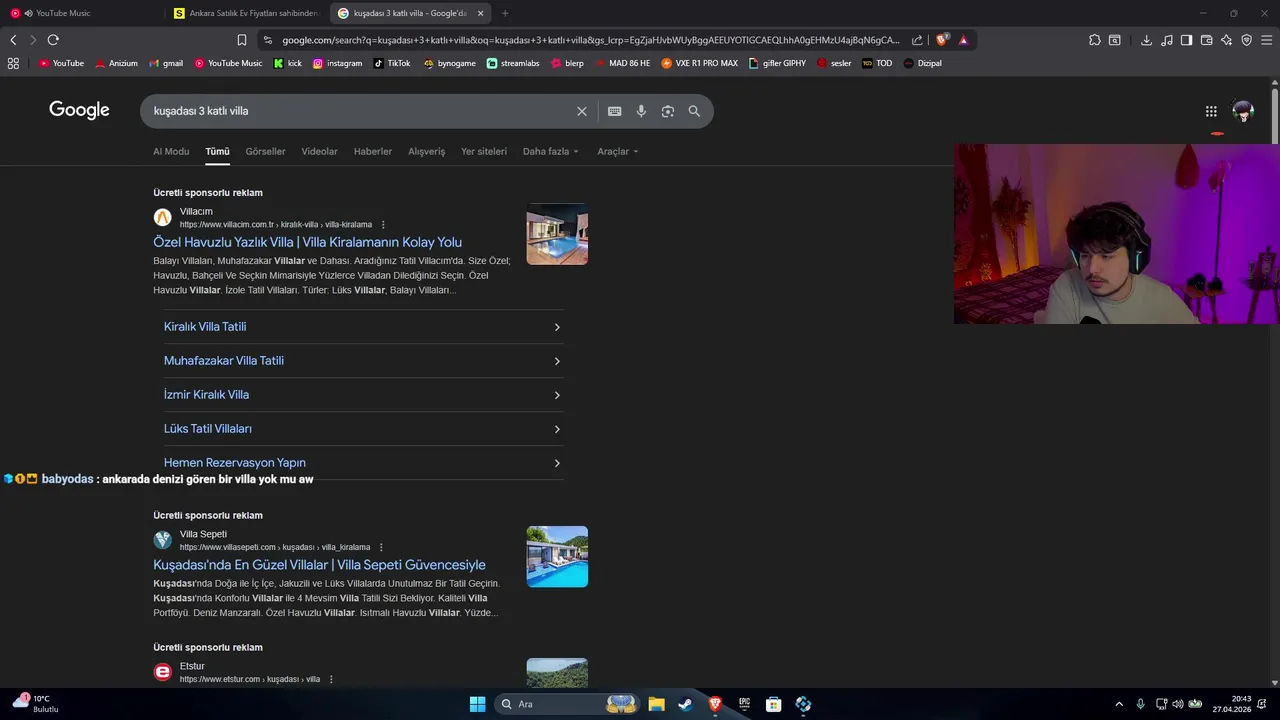Search by image with the Lens icon
The image size is (1280, 720).
pos(668,111)
